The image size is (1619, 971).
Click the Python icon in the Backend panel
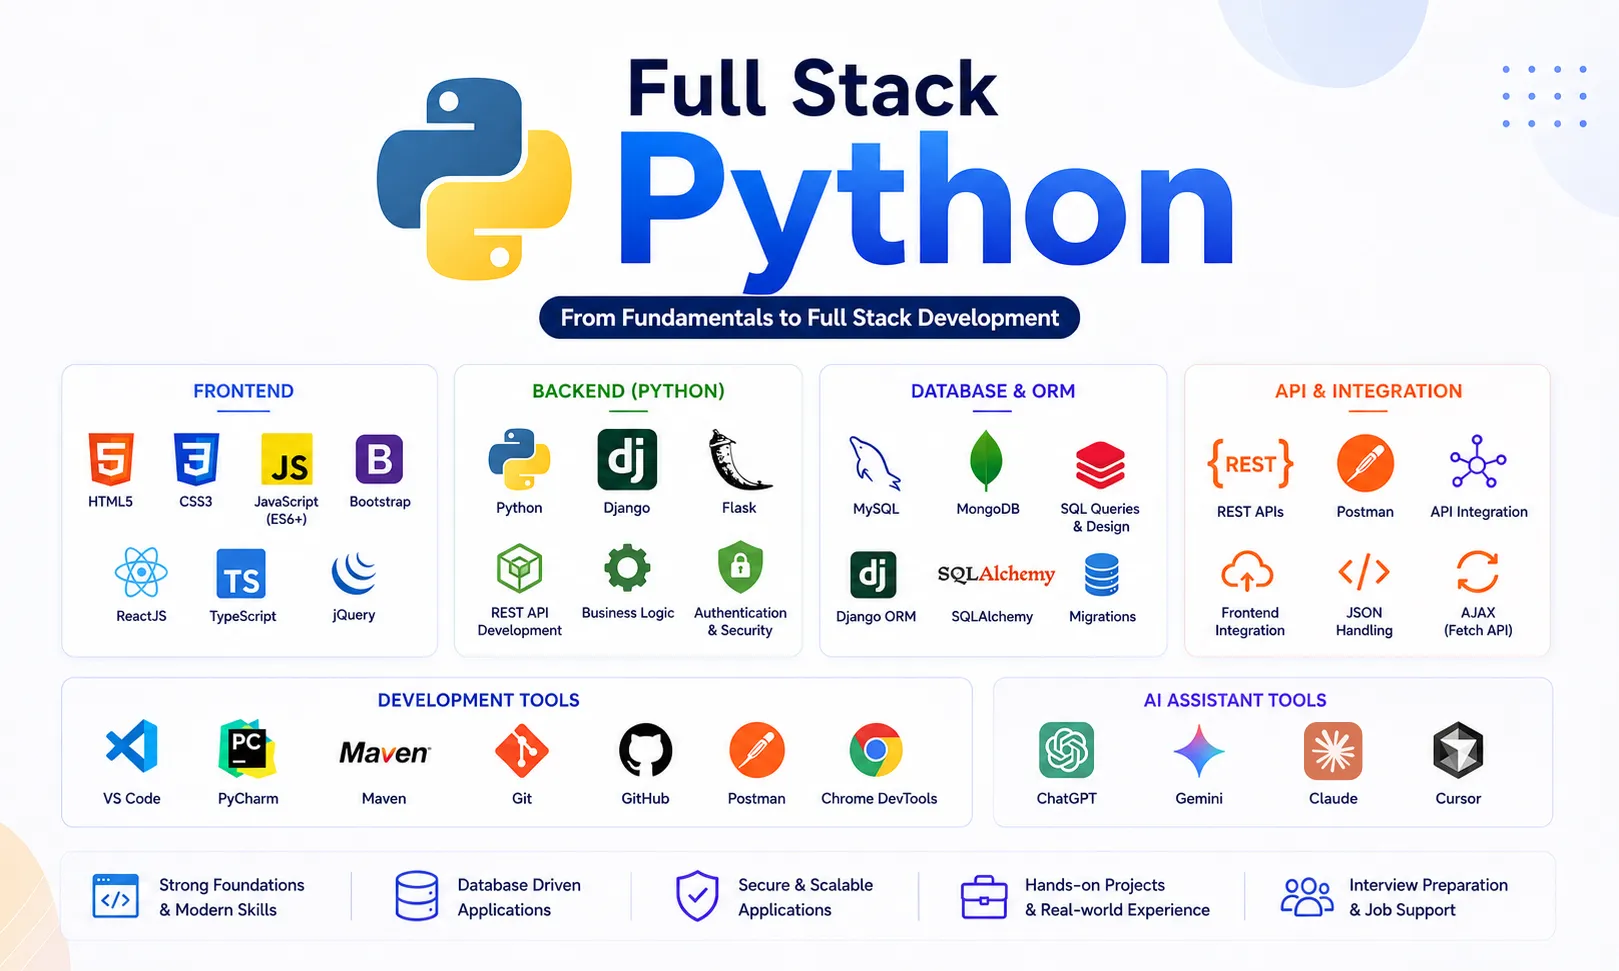tap(519, 459)
